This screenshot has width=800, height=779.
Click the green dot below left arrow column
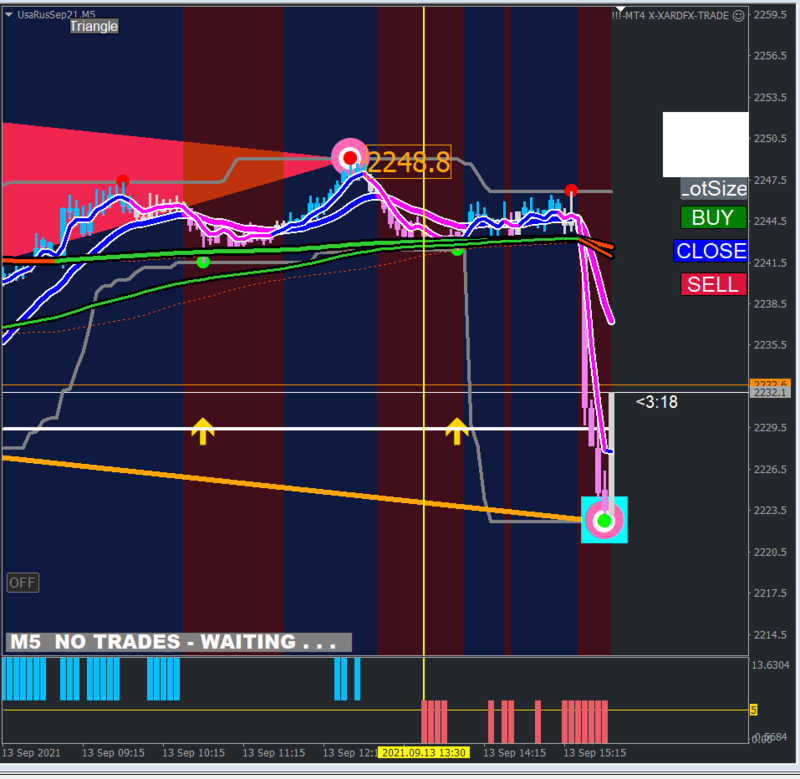(x=203, y=262)
